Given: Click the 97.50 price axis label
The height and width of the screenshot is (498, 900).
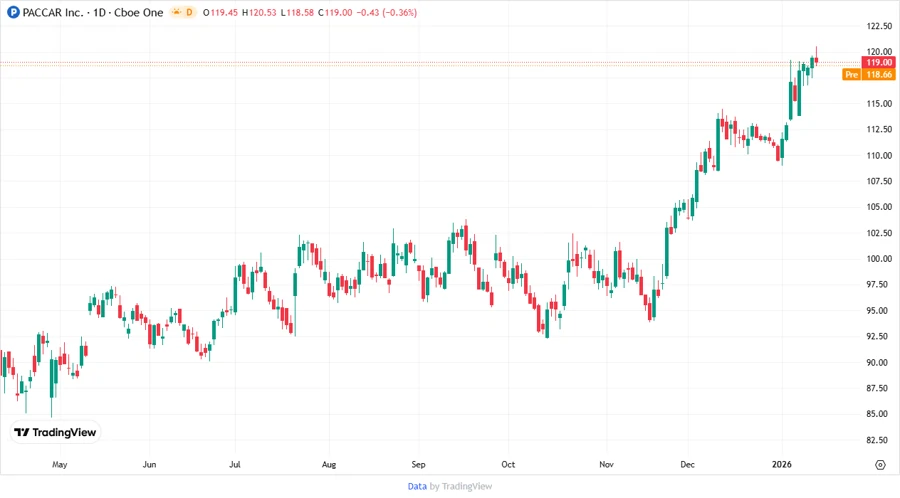Looking at the screenshot, I should pyautogui.click(x=879, y=285).
